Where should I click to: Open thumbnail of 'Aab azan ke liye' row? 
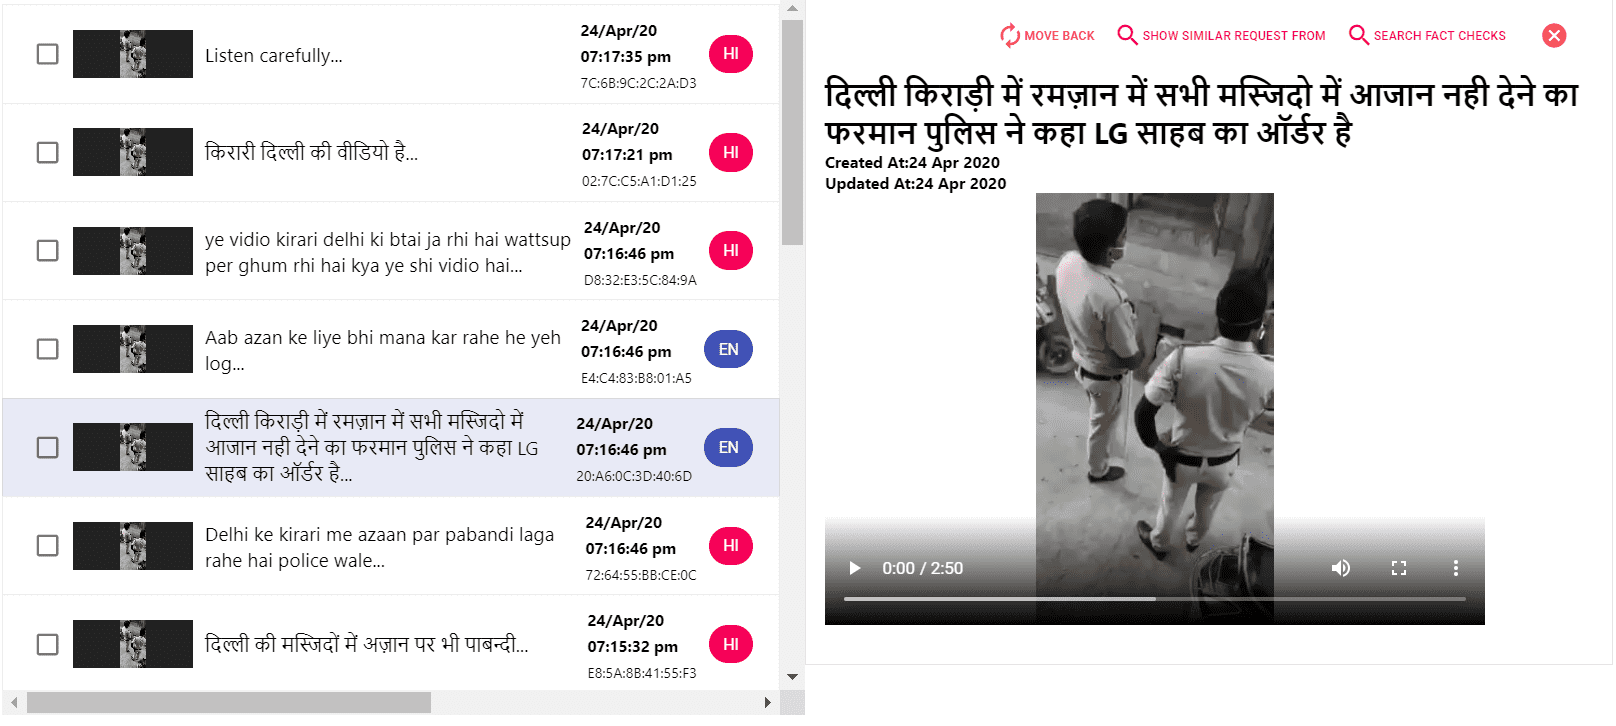click(x=133, y=349)
